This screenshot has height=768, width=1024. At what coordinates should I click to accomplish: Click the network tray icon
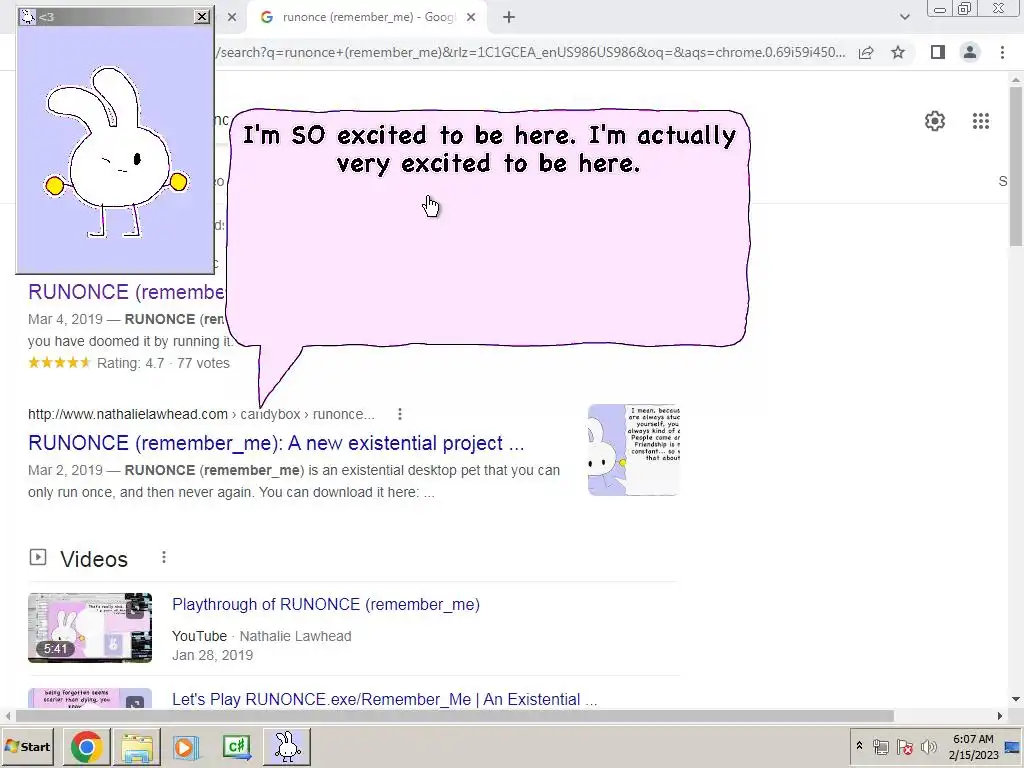(881, 746)
